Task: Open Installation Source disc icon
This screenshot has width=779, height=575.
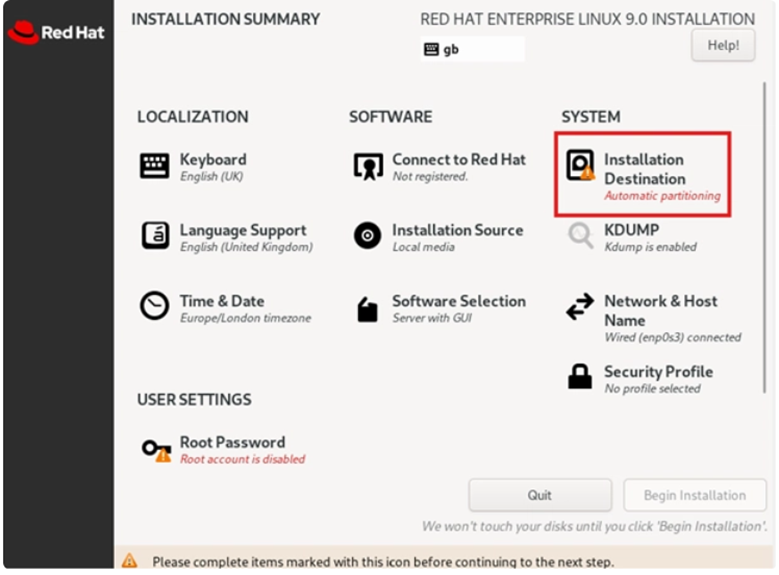Action: (368, 236)
